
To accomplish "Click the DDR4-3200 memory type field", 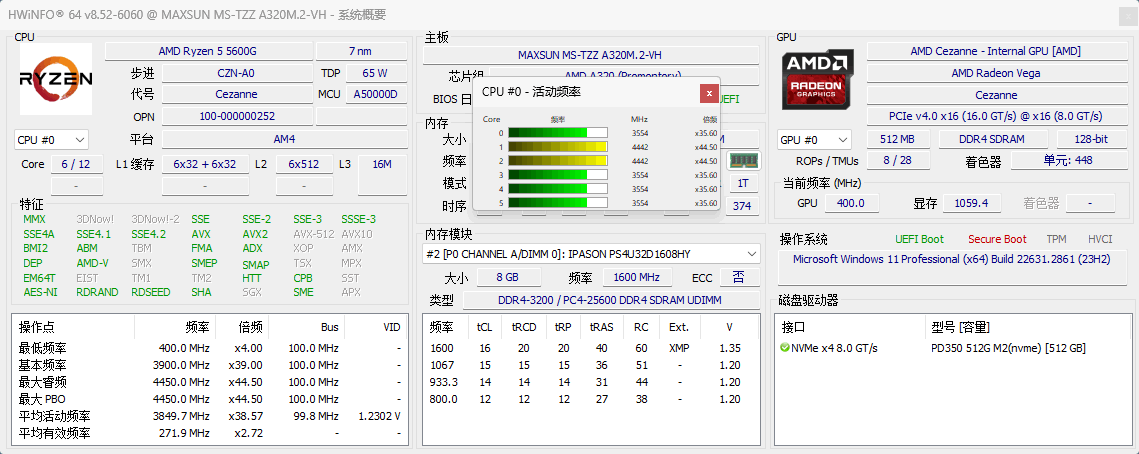I will coord(612,300).
